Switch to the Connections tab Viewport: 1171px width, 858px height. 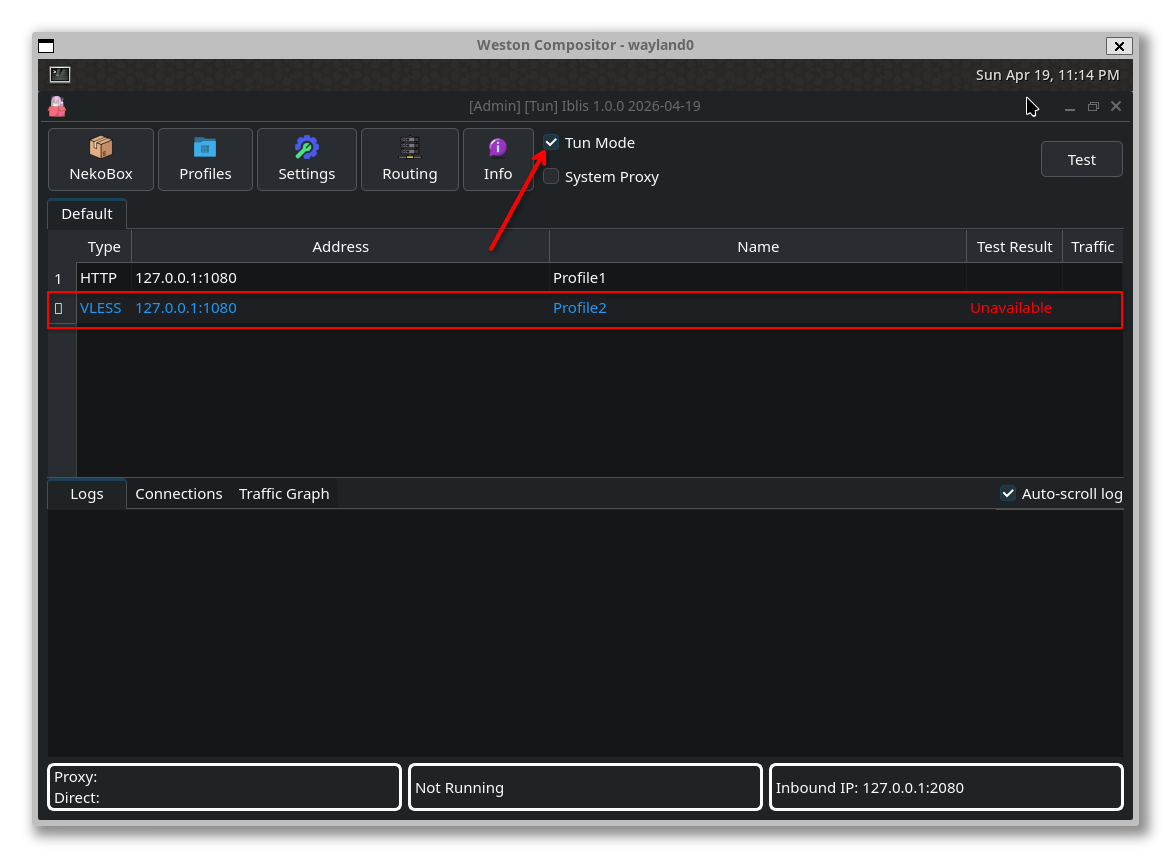pyautogui.click(x=179, y=494)
